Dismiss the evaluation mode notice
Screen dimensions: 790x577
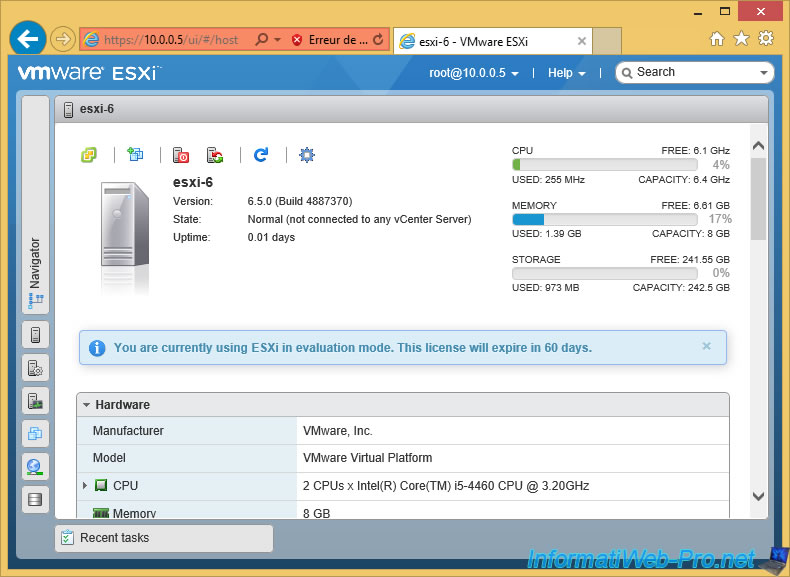coord(706,346)
